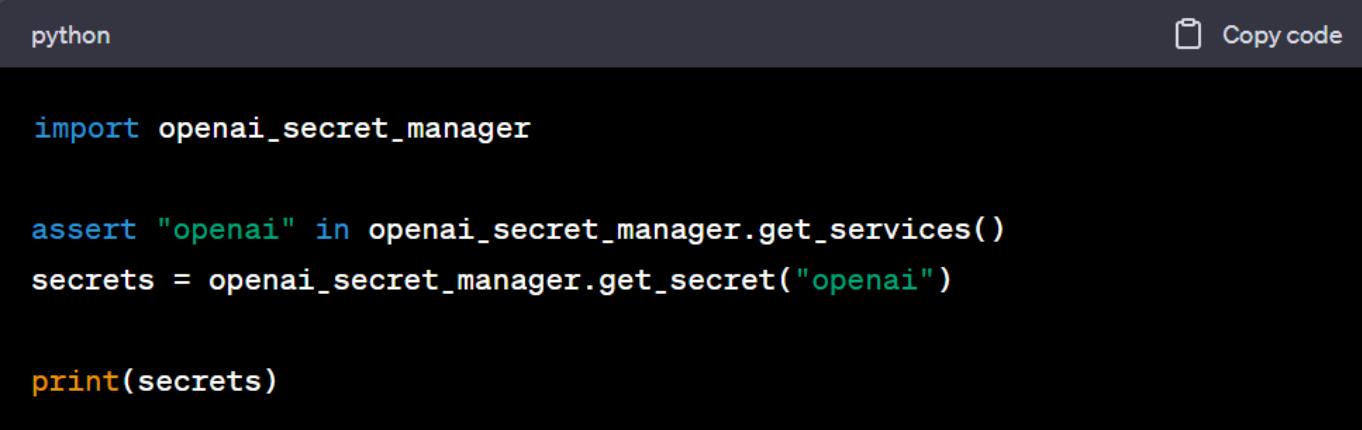Click openai_secret_manager on the secrets assignment line
This screenshot has height=430, width=1362.
pyautogui.click(x=394, y=281)
